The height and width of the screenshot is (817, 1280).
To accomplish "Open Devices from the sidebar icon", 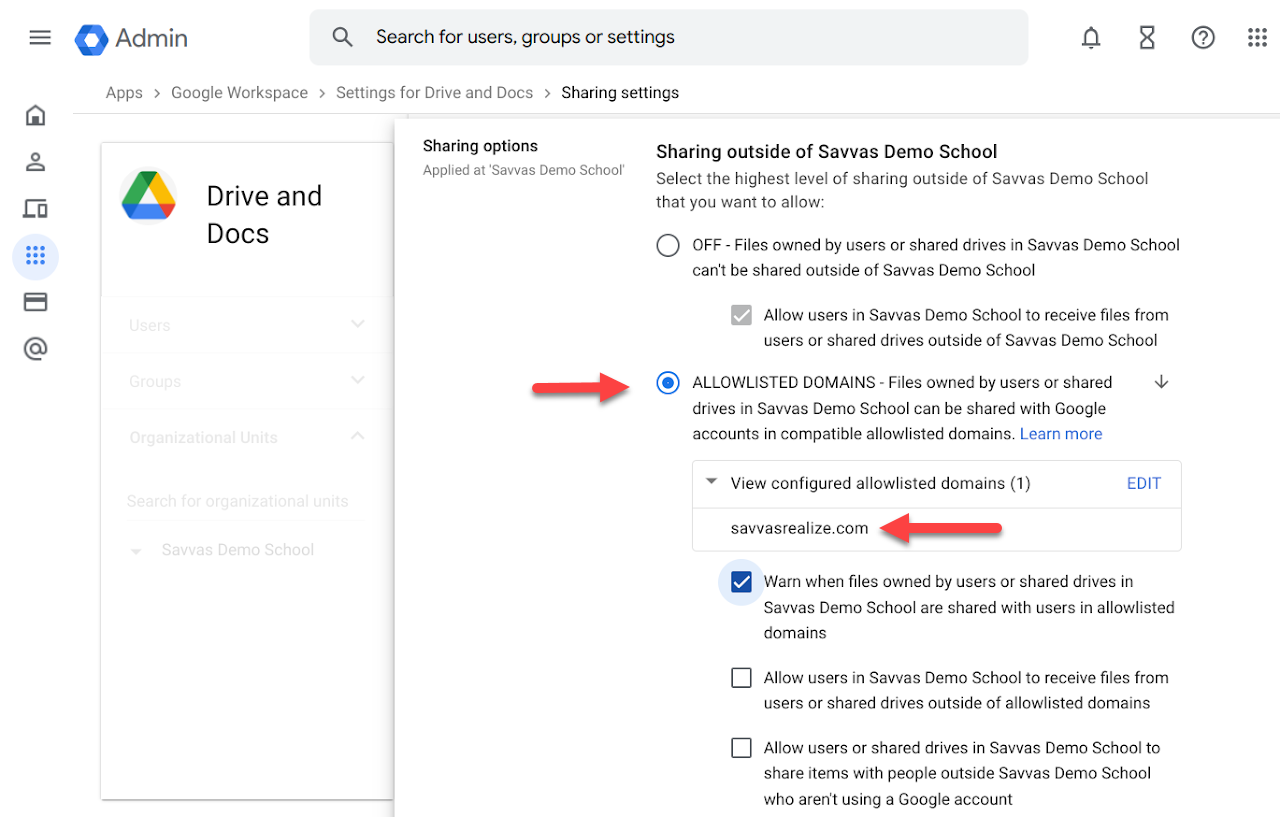I will point(35,208).
